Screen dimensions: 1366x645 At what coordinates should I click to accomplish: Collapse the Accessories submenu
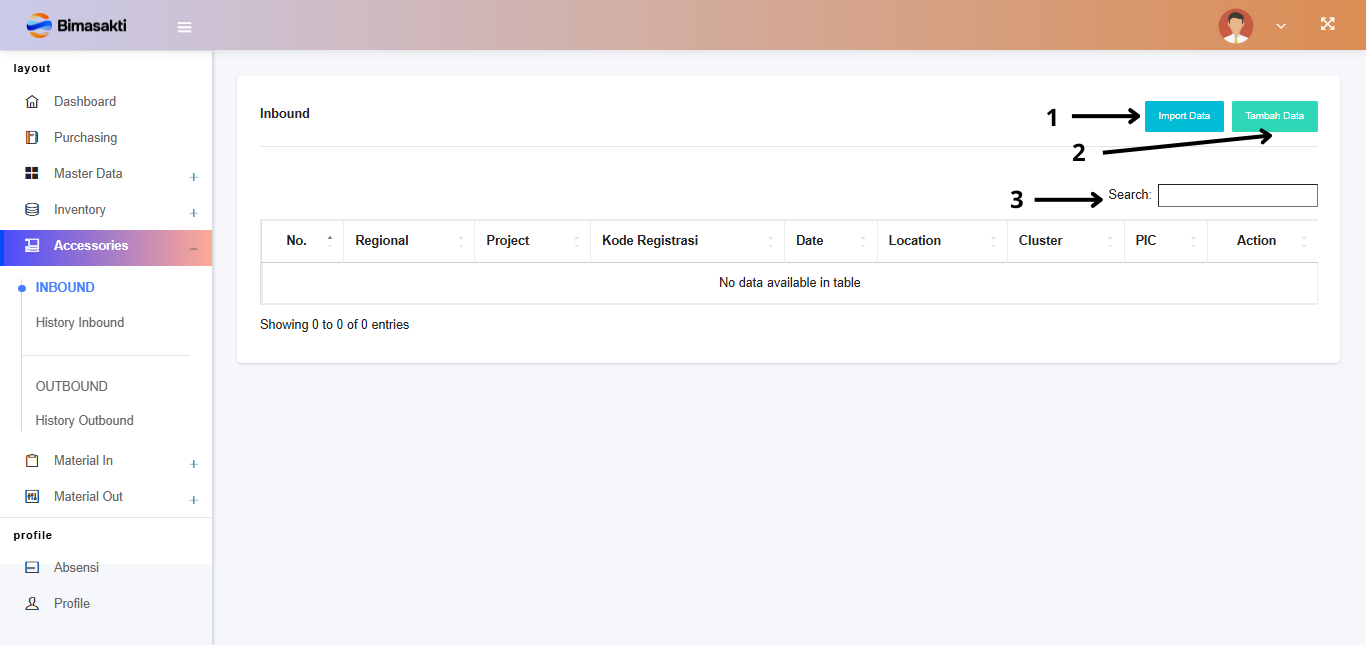tap(193, 248)
